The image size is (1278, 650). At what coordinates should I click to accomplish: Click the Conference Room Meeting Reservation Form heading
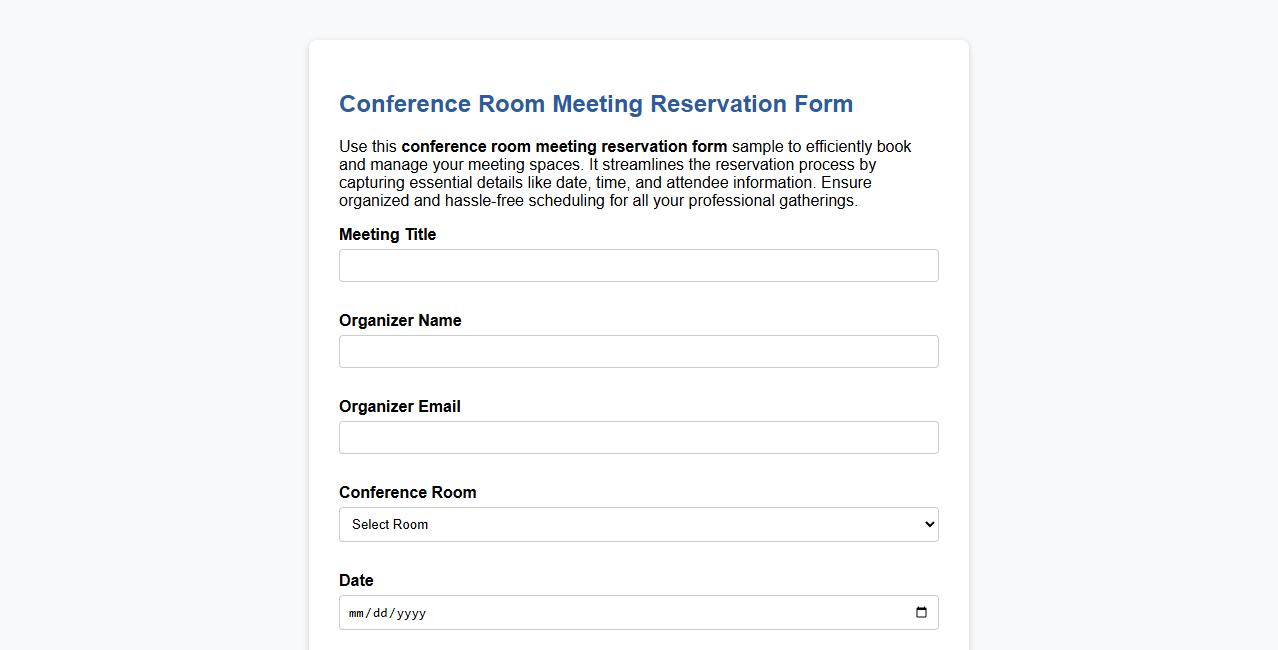click(x=596, y=104)
